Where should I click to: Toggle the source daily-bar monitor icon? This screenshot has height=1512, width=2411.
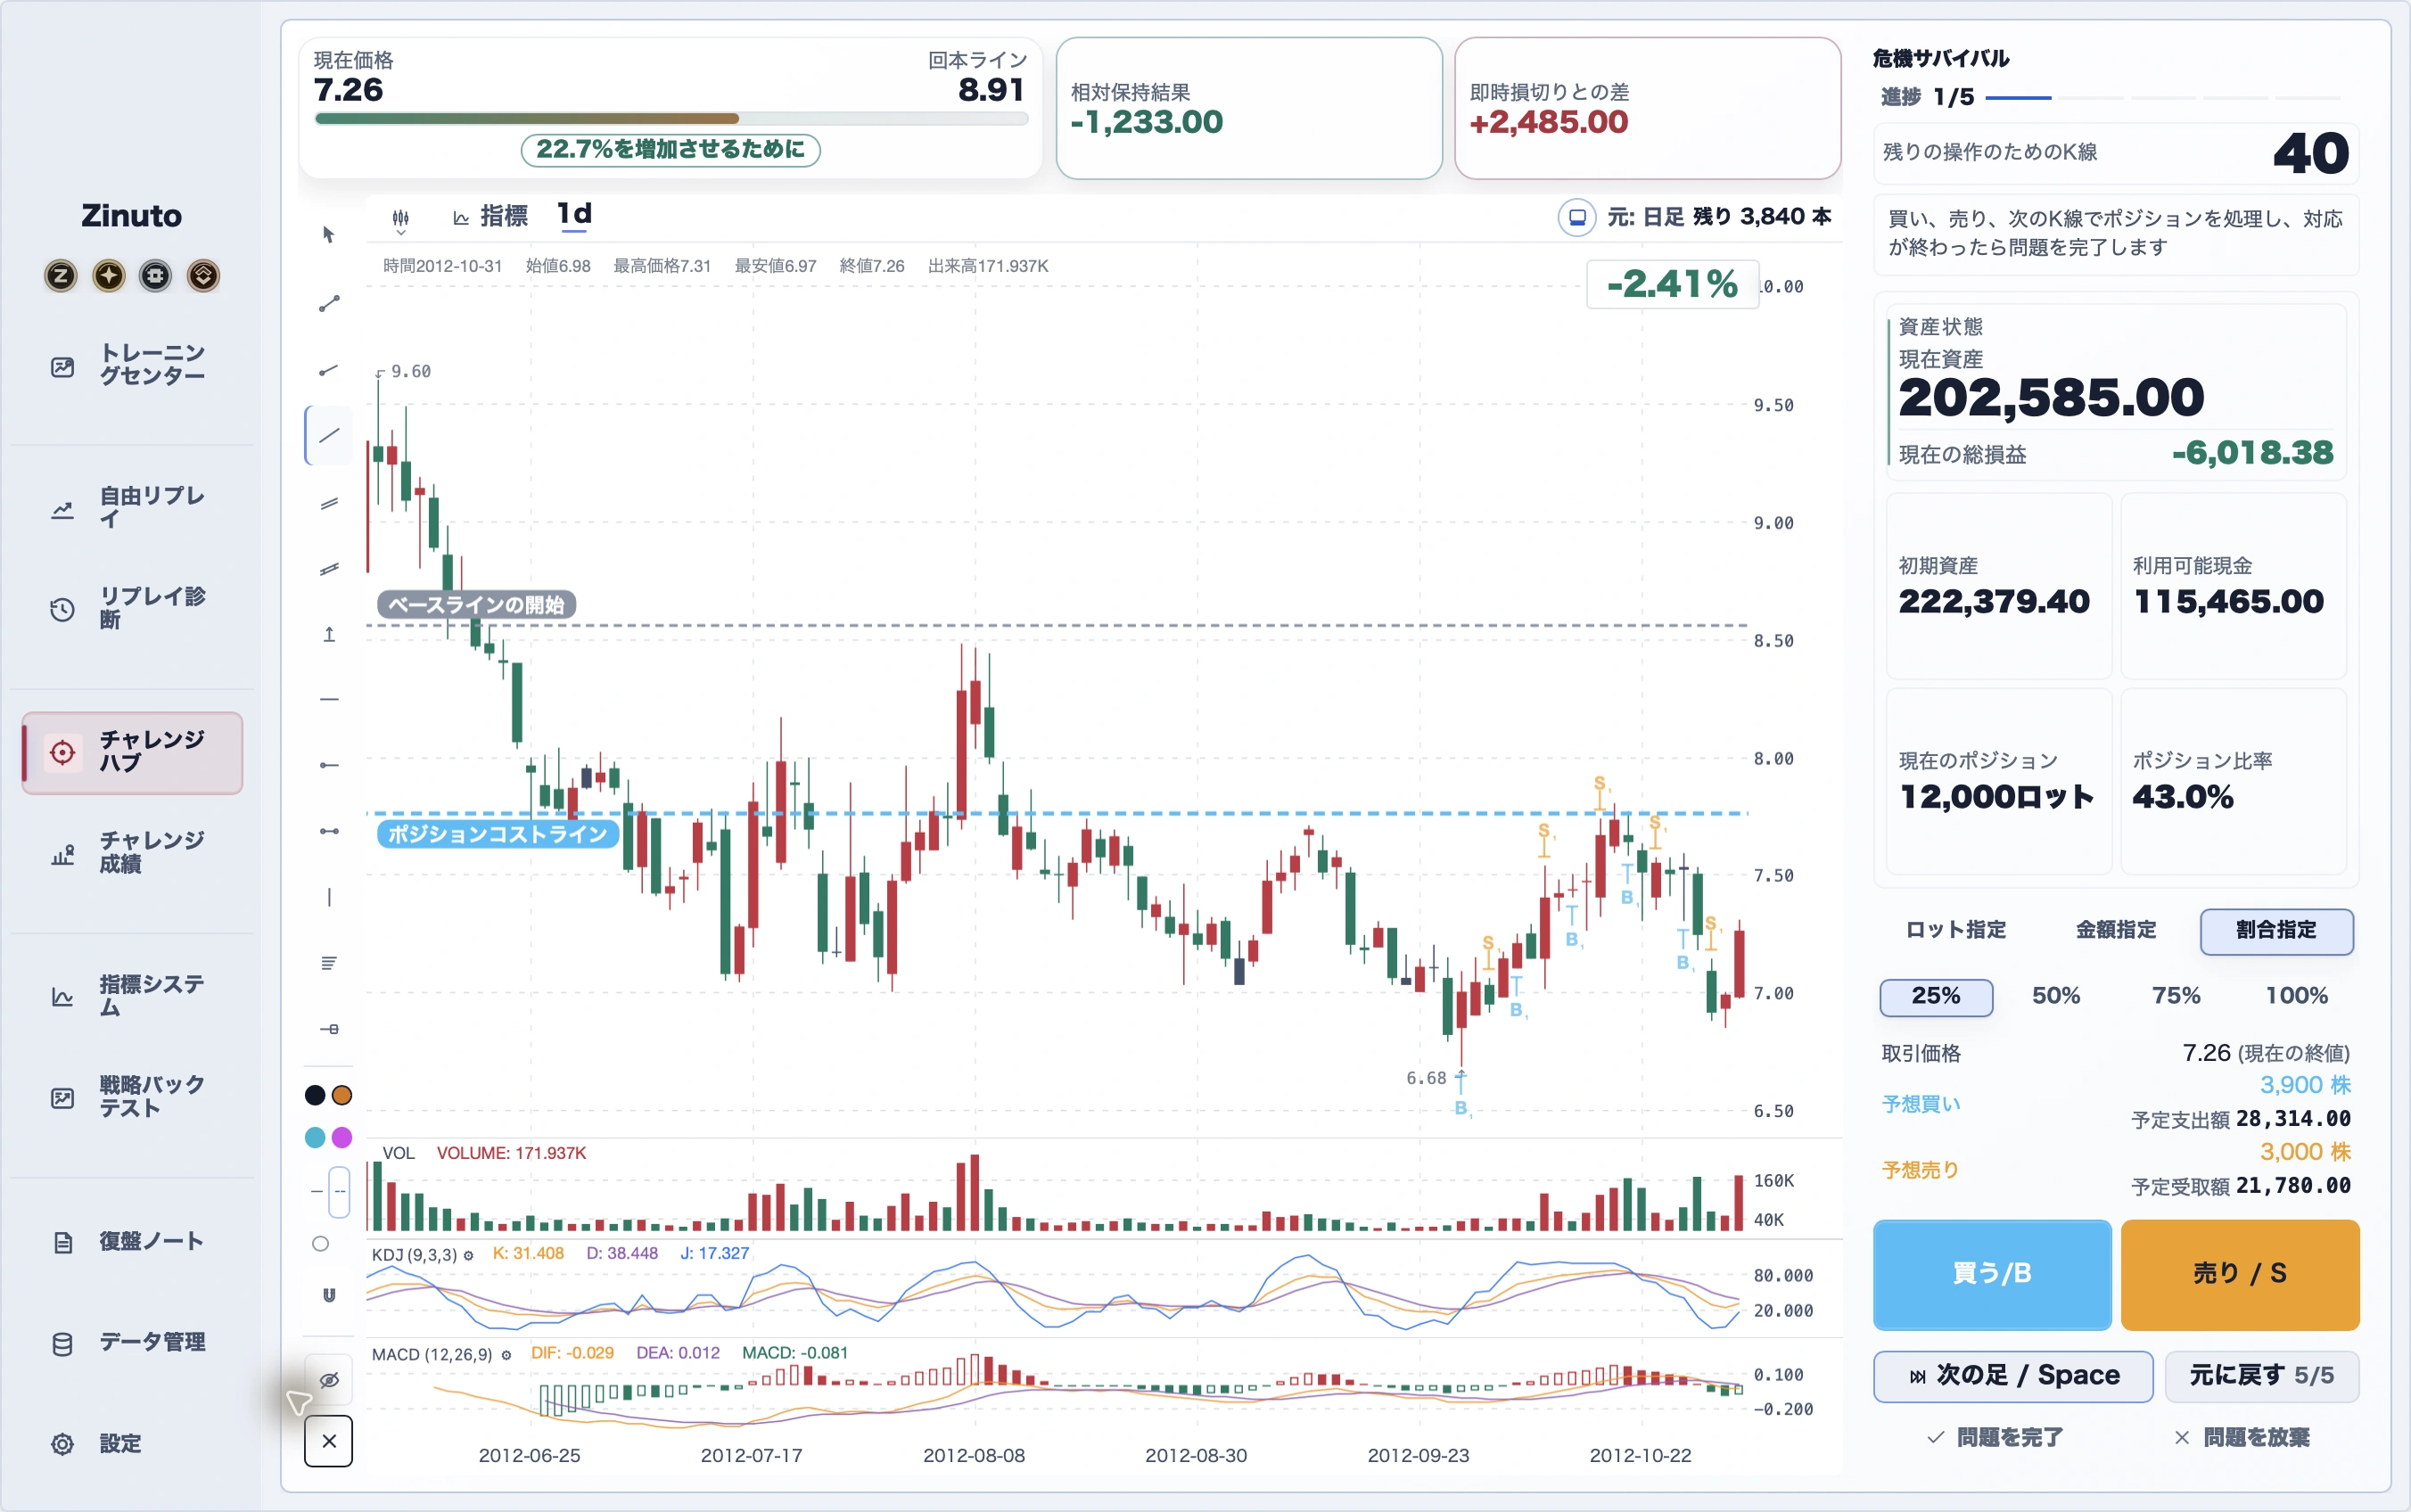pos(1576,217)
